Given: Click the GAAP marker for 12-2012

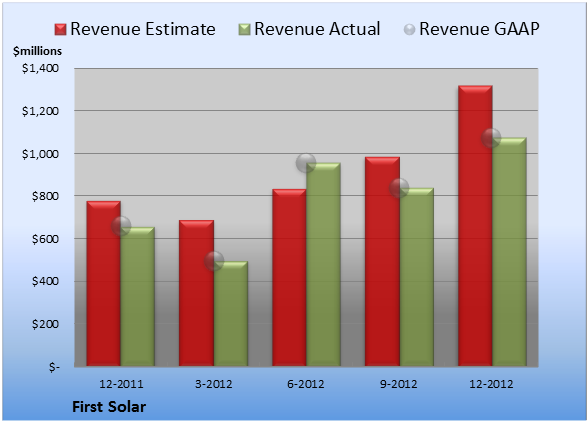Looking at the screenshot, I should coord(491,138).
